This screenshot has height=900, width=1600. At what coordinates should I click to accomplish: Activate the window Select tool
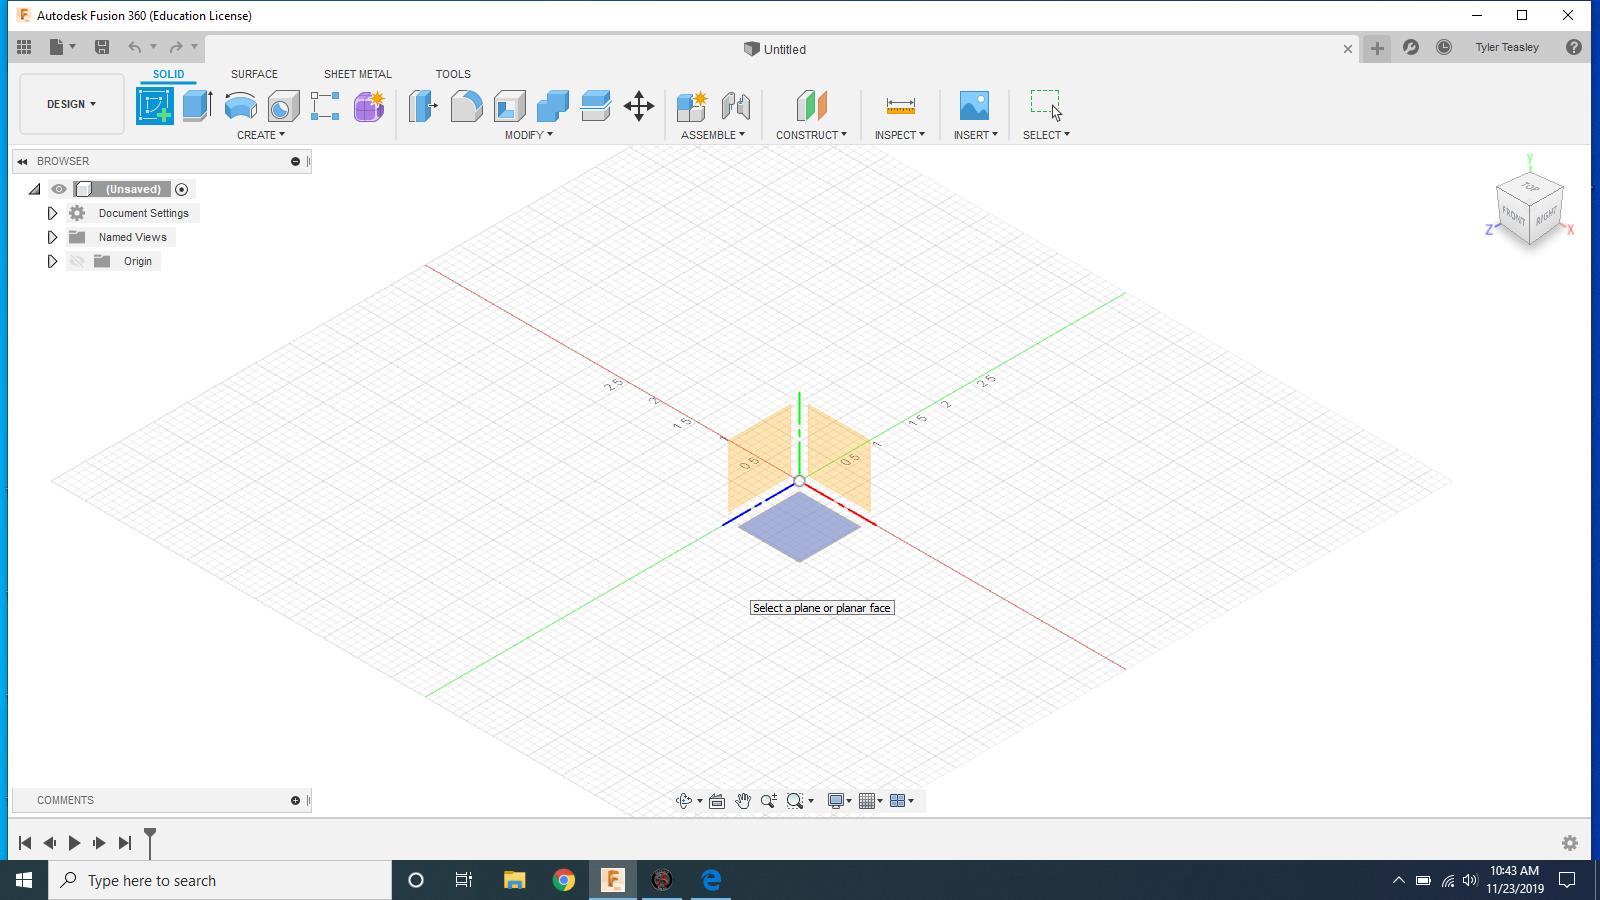tap(1046, 104)
